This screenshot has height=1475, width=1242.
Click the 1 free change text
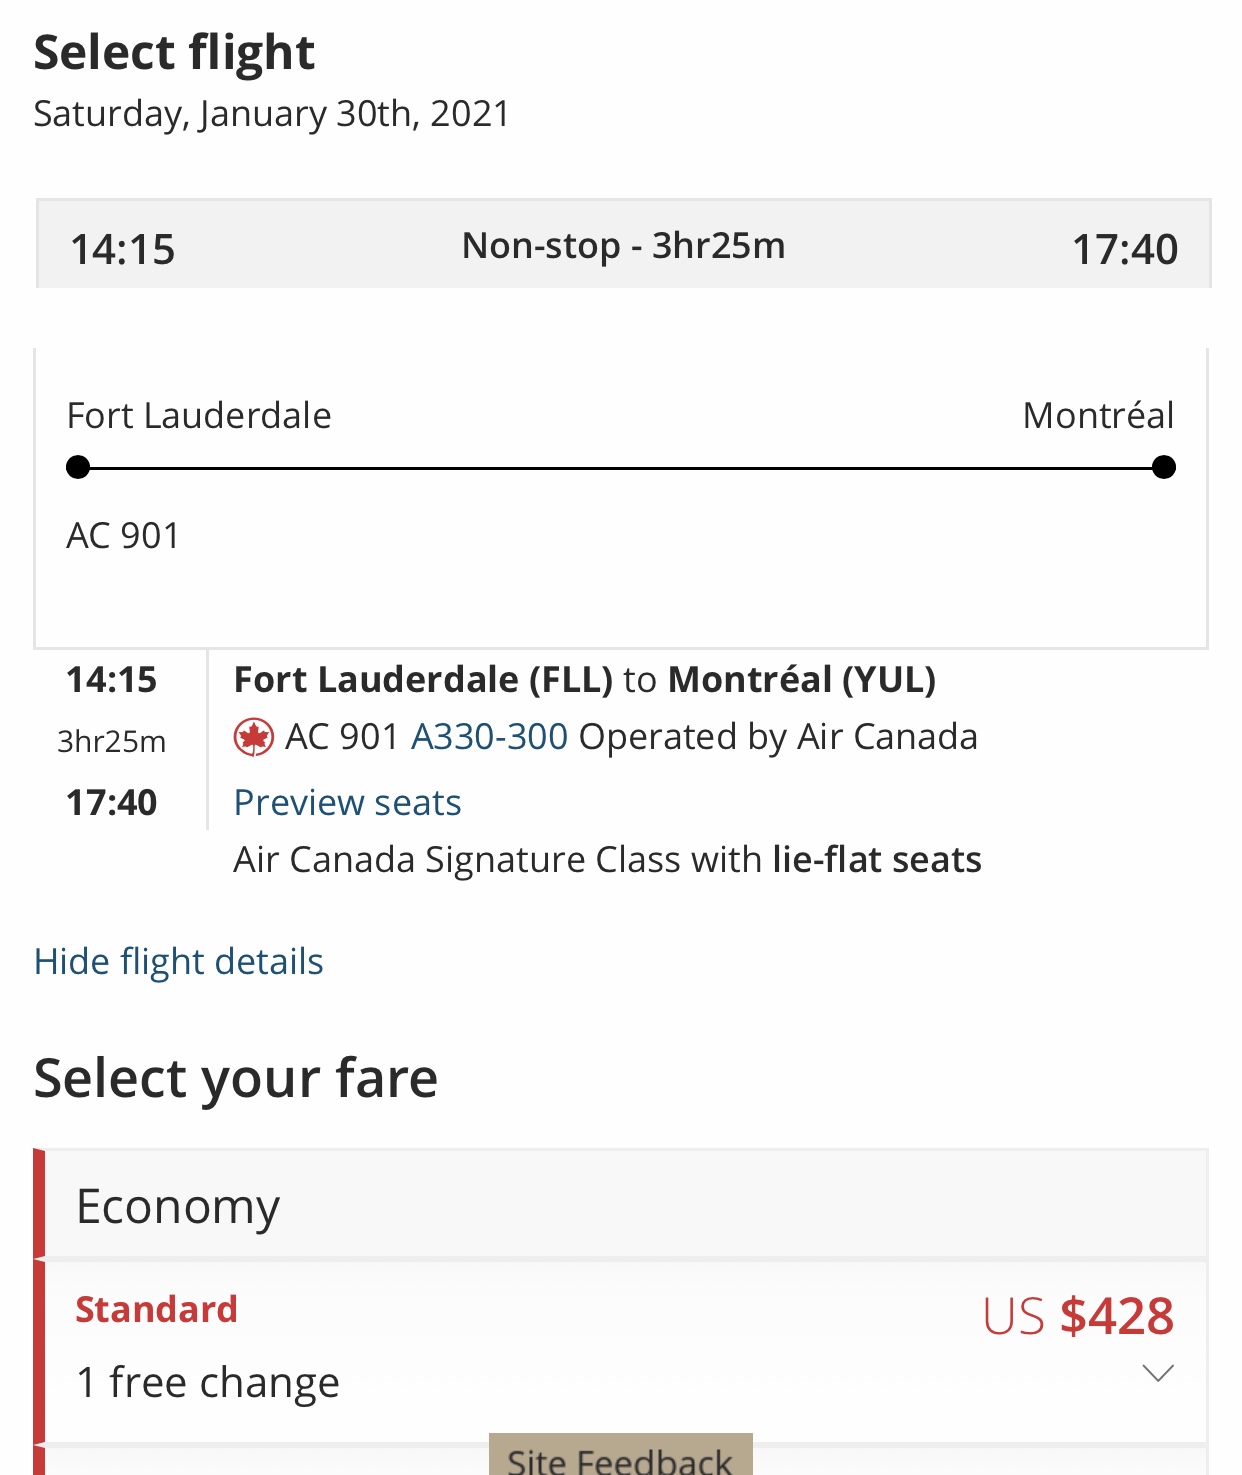coord(208,1383)
